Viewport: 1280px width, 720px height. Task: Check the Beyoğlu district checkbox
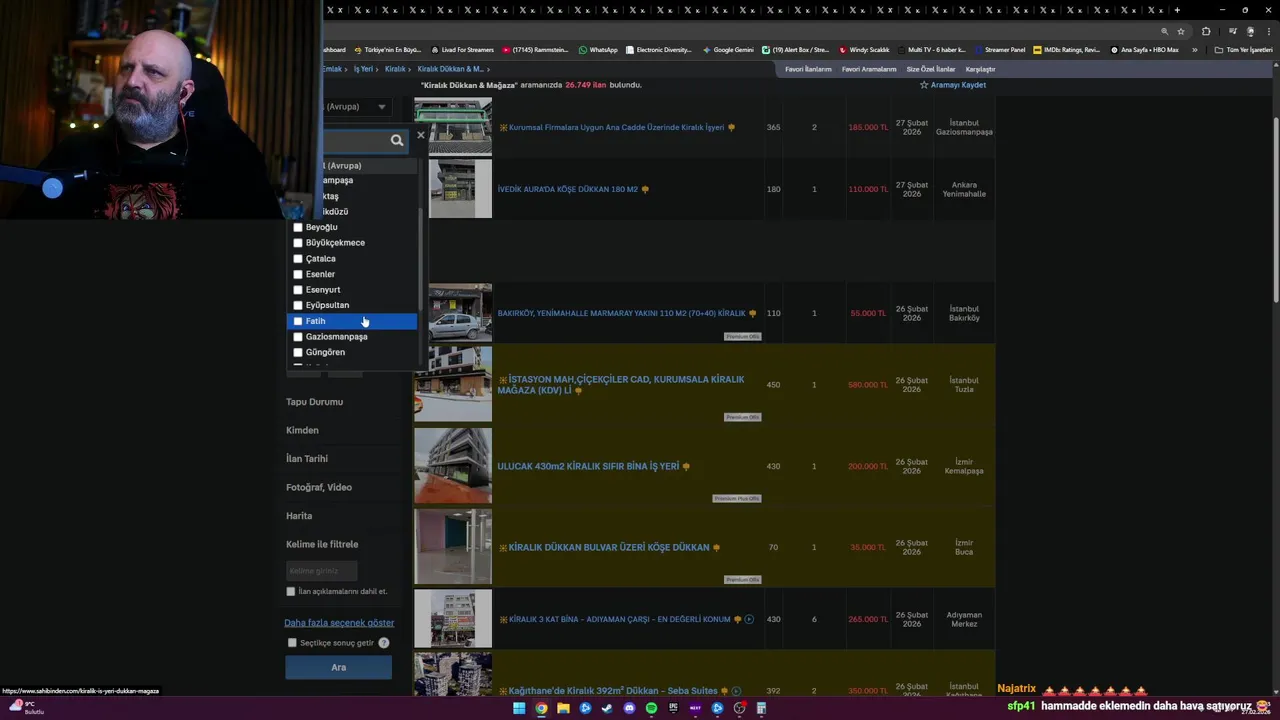(x=298, y=227)
